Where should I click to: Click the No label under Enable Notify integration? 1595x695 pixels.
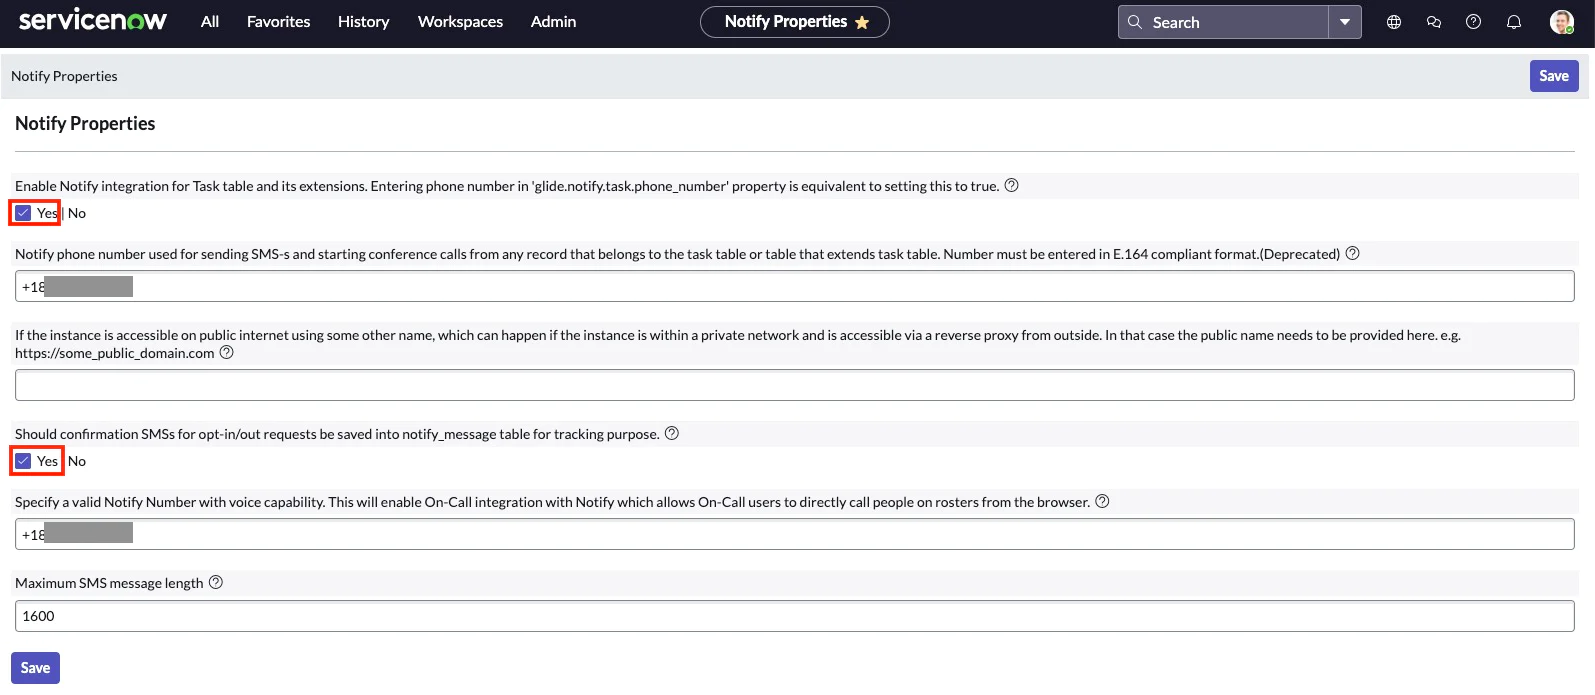click(x=77, y=213)
